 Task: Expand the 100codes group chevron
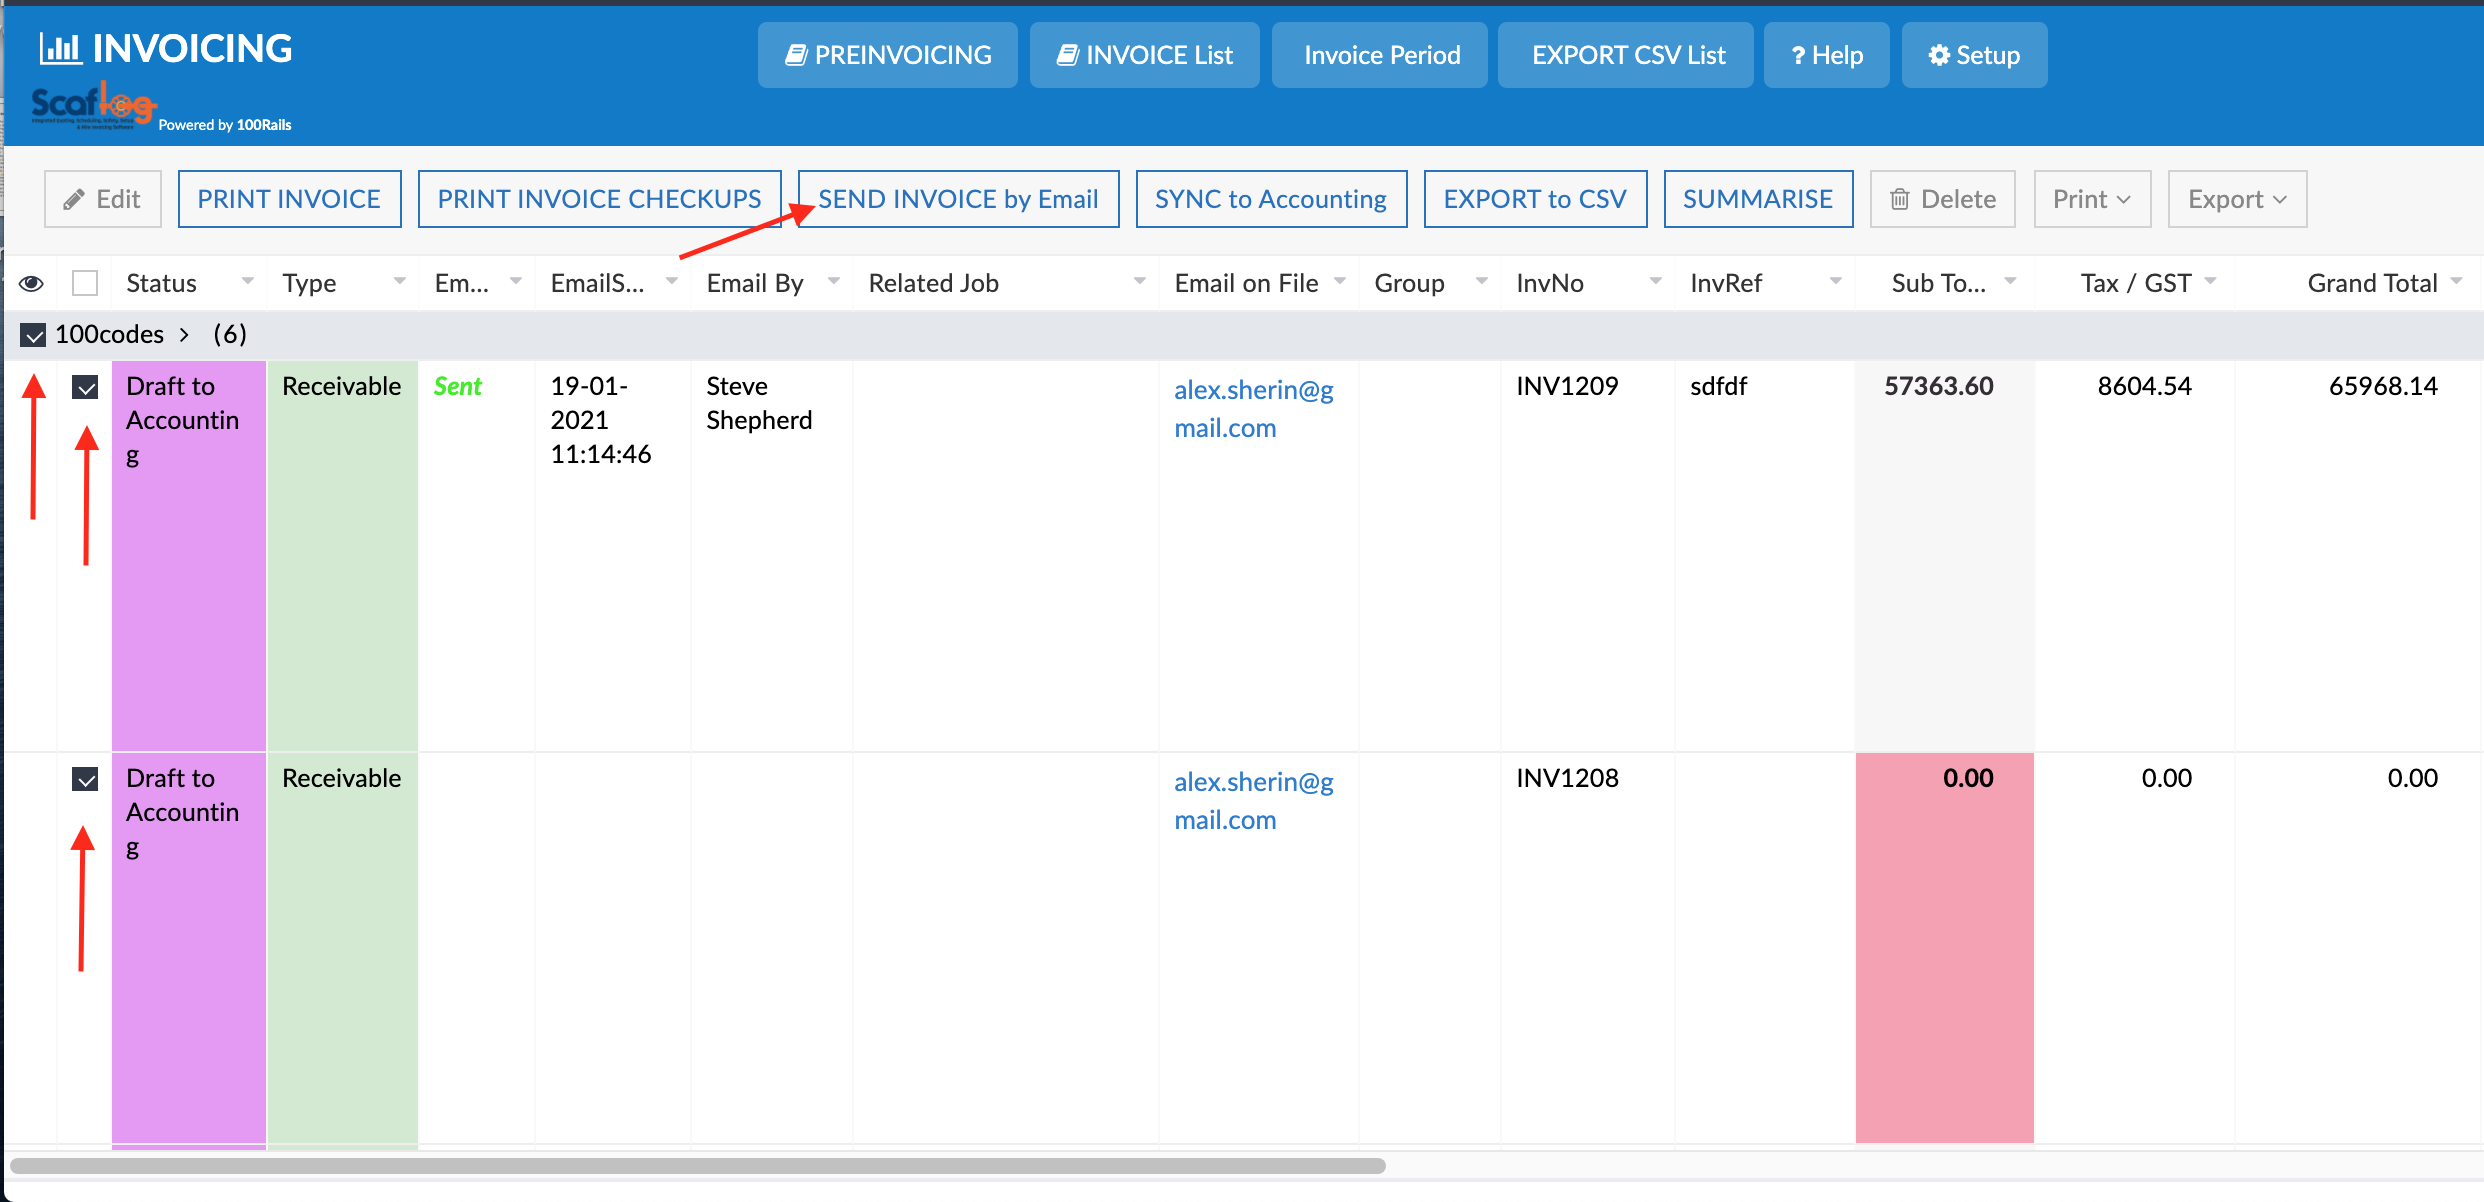click(184, 335)
